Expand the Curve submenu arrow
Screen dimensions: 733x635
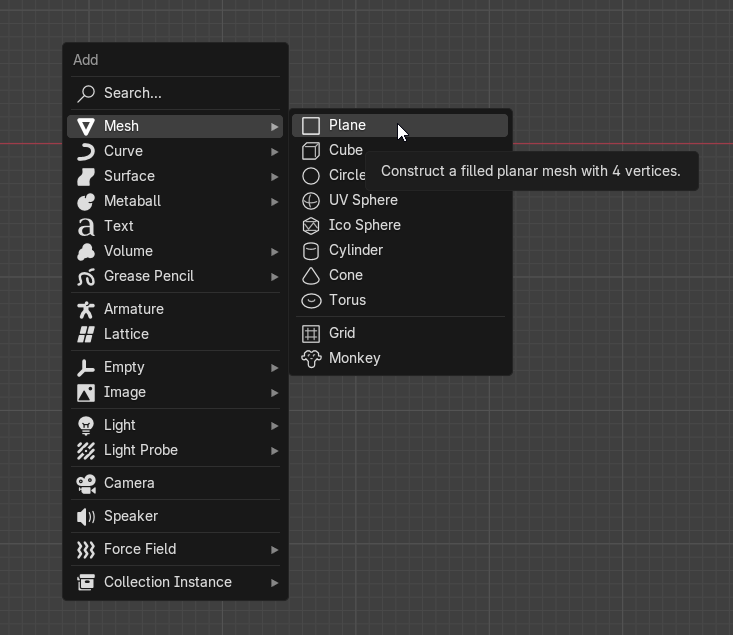pyautogui.click(x=274, y=151)
